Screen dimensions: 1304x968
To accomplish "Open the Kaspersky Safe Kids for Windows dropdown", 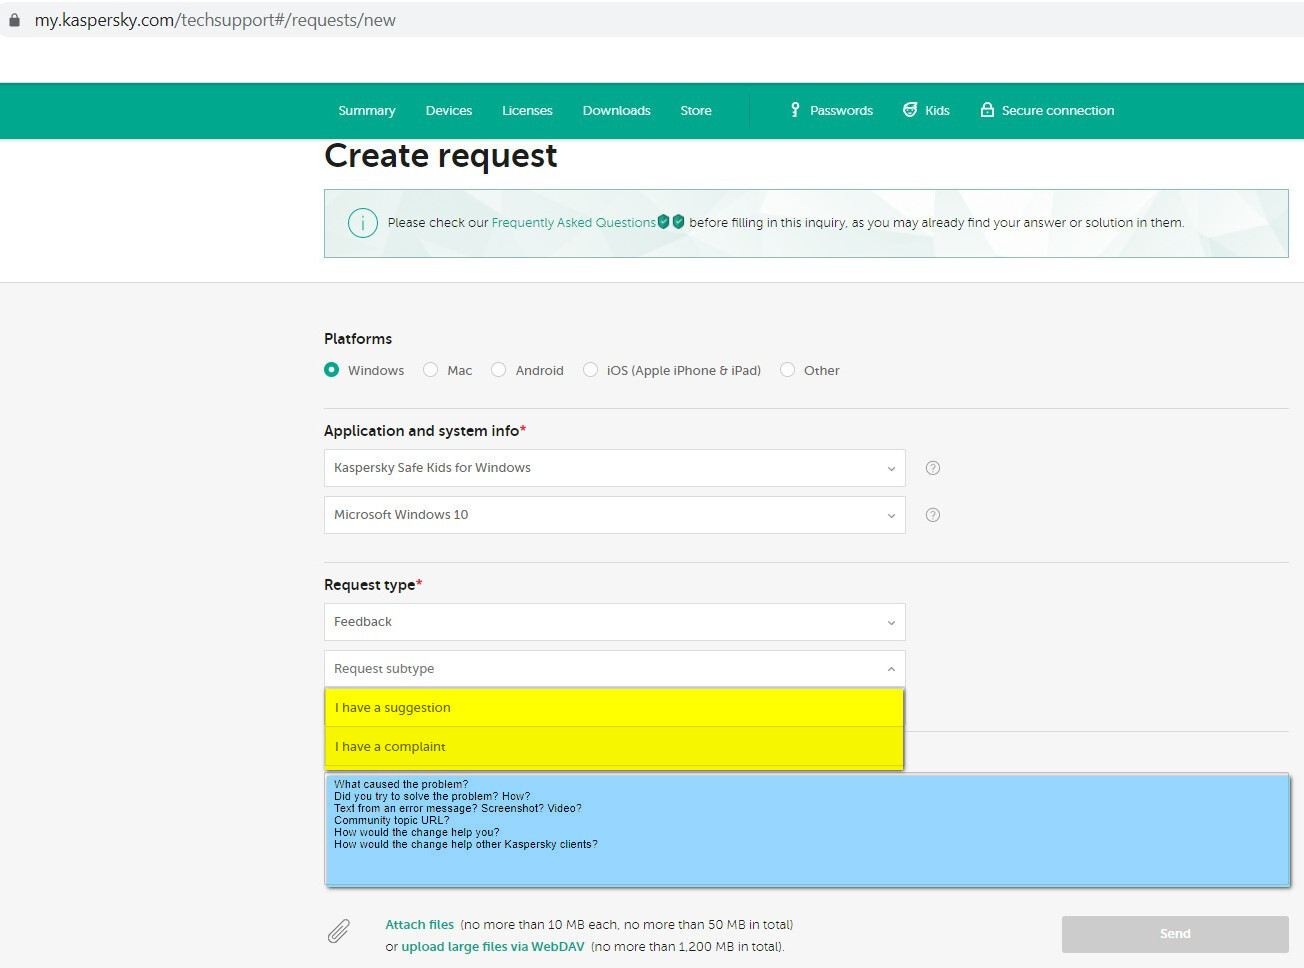I will tap(615, 468).
